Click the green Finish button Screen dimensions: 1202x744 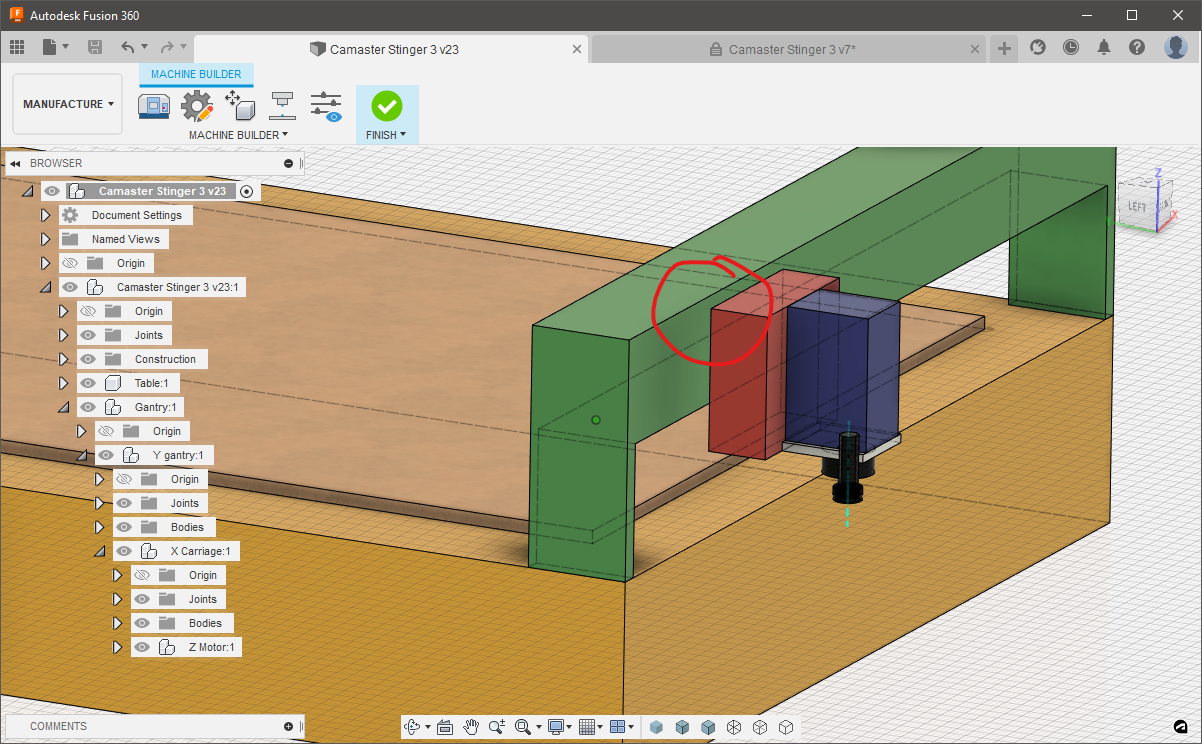[x=387, y=106]
